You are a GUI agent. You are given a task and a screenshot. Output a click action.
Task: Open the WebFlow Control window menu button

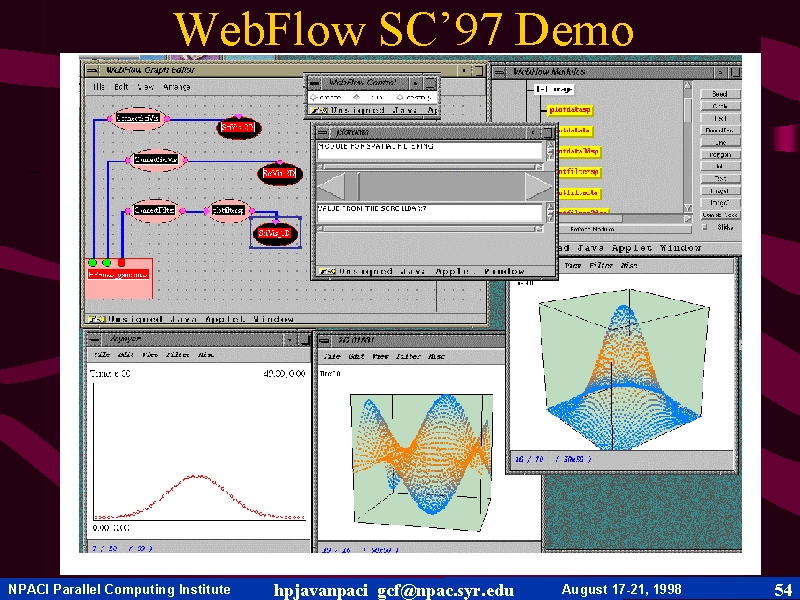[x=315, y=83]
